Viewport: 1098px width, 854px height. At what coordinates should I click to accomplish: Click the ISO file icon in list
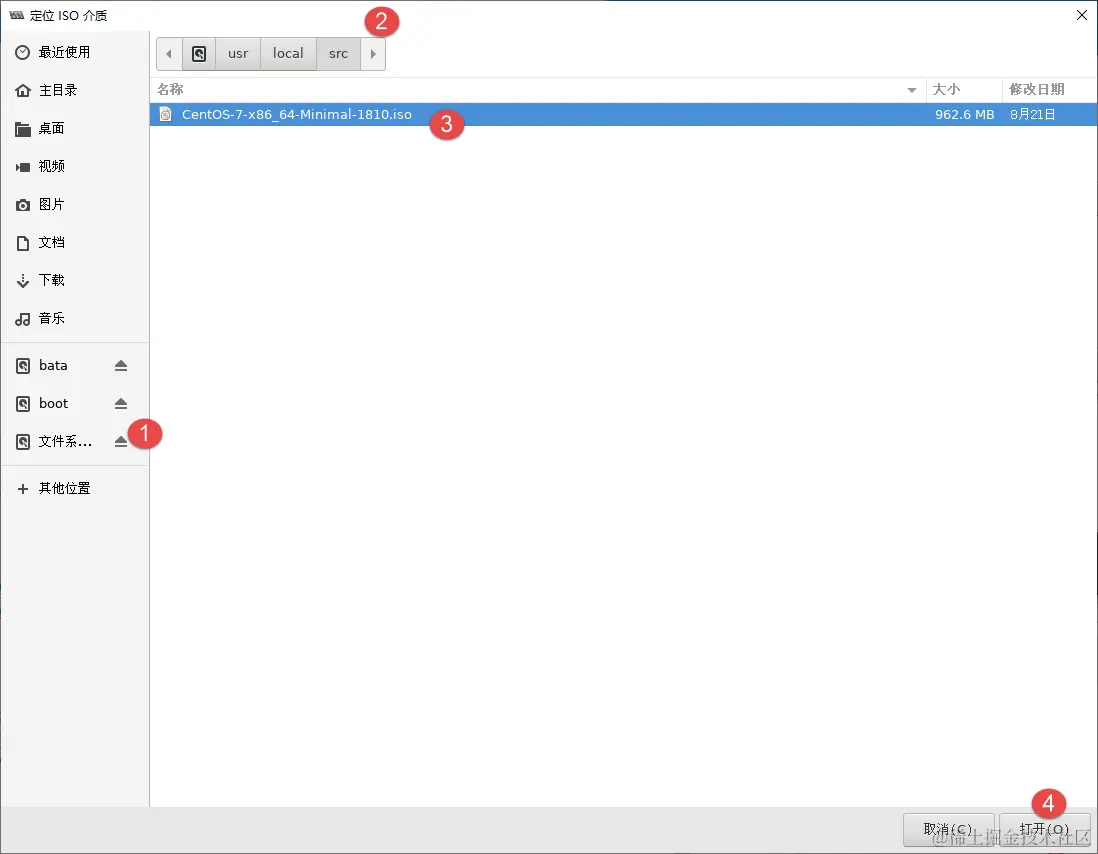click(165, 115)
